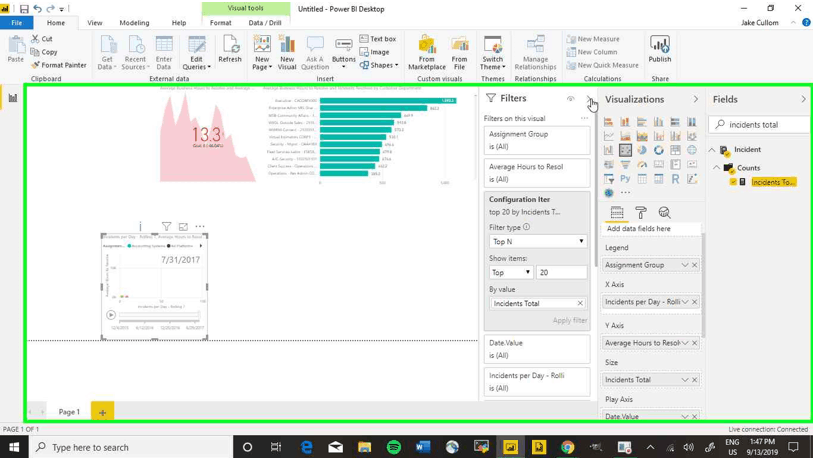The image size is (815, 460).
Task: Open the Help ribbon tab
Action: pyautogui.click(x=179, y=23)
